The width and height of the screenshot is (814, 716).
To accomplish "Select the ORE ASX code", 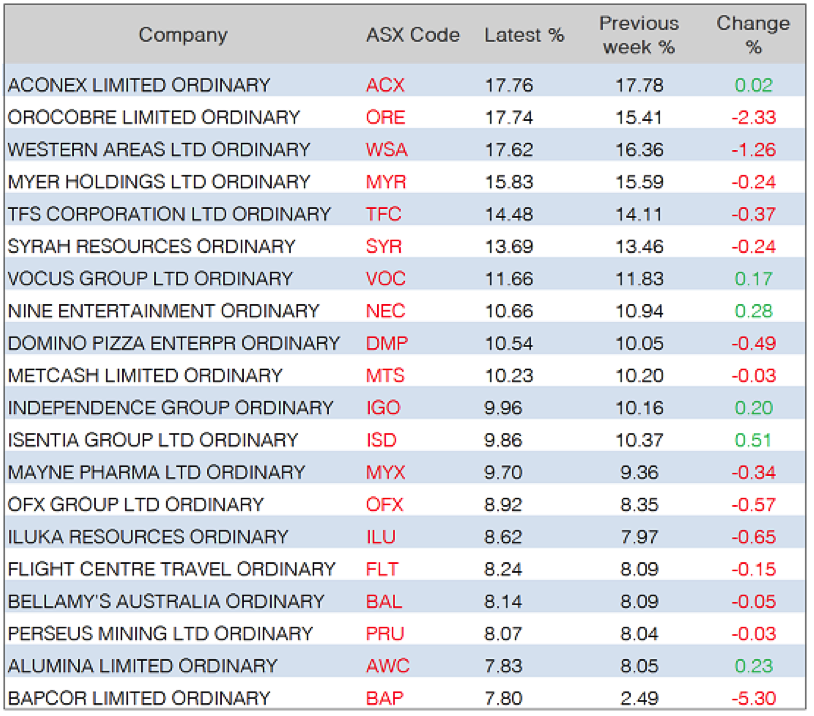I will (x=385, y=117).
